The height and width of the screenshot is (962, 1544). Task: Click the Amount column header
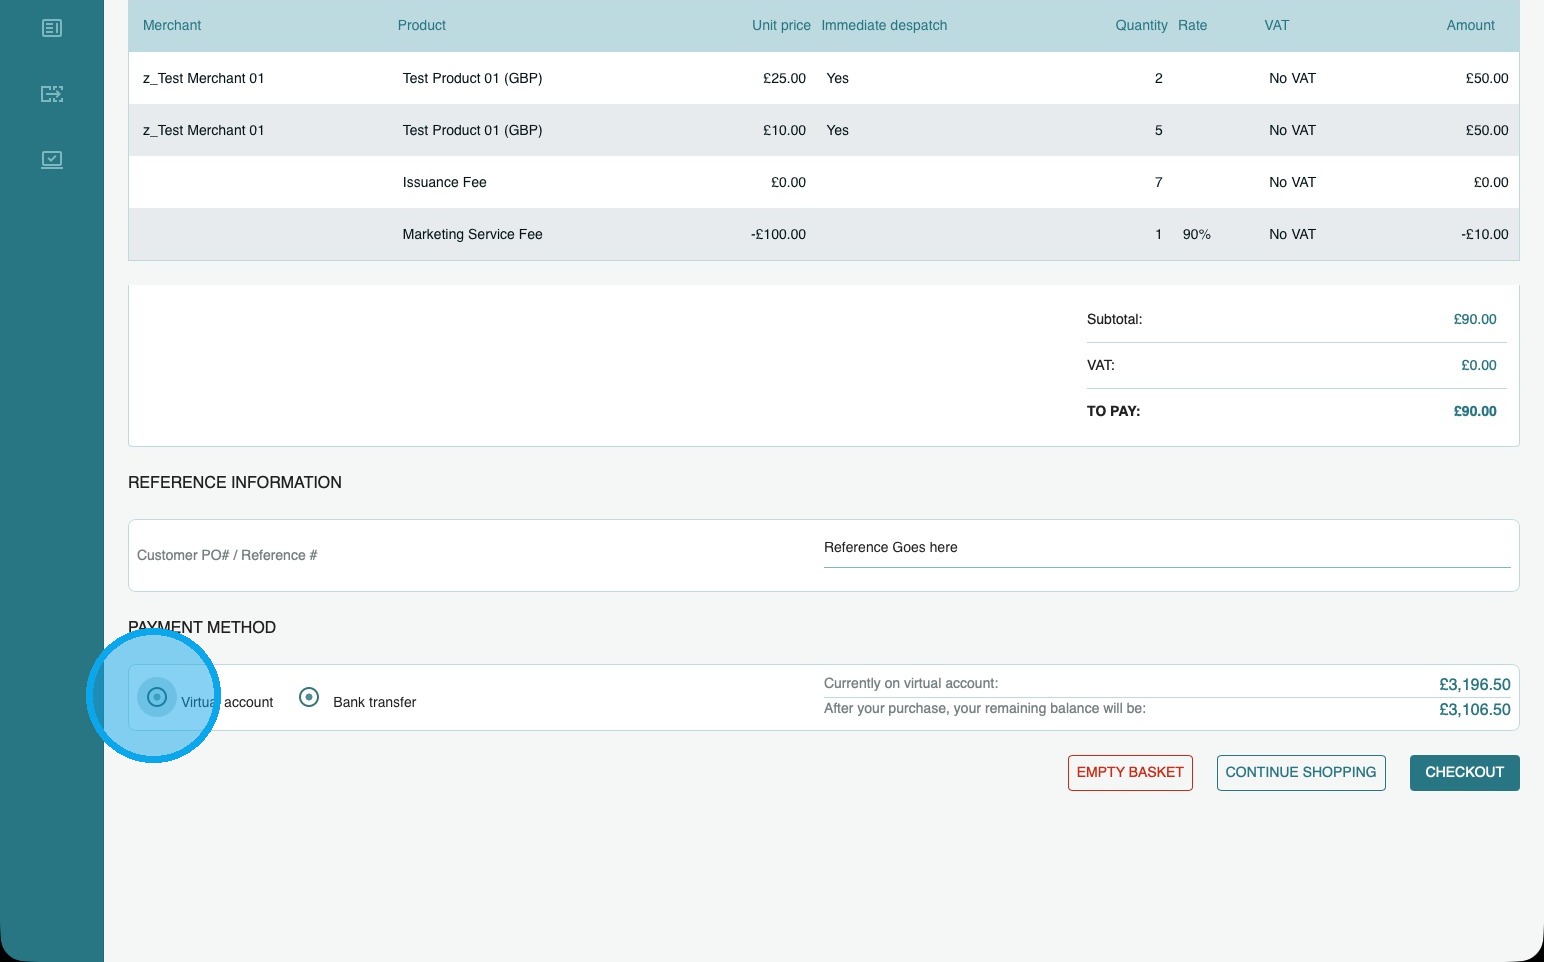[x=1470, y=25]
